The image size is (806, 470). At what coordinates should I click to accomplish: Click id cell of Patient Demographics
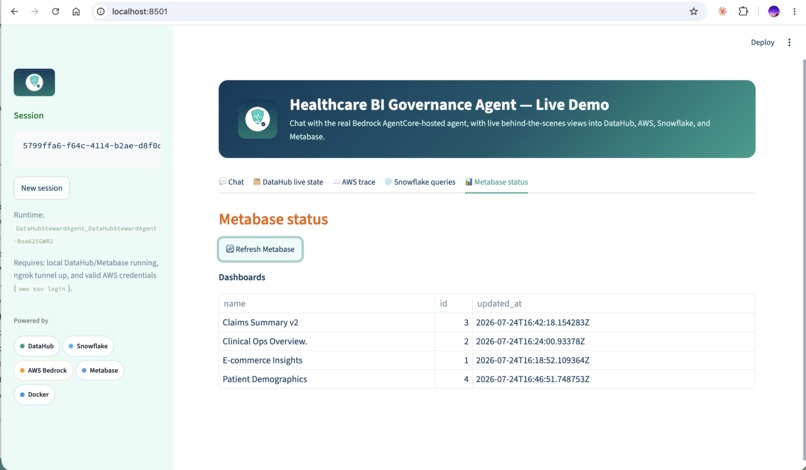point(453,379)
